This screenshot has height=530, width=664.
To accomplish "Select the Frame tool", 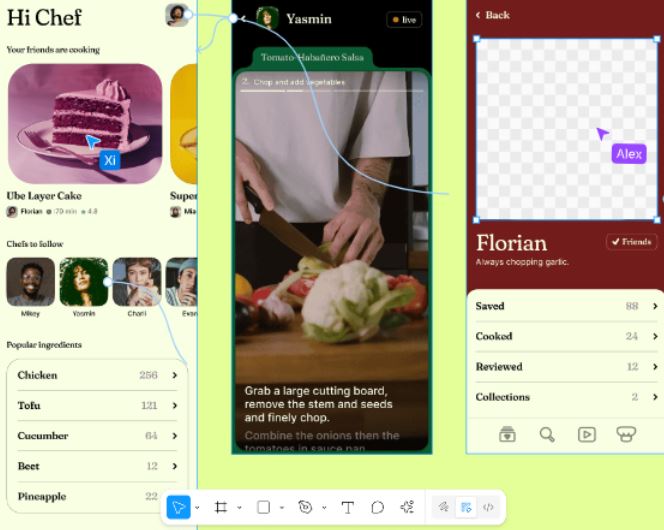I will (x=221, y=507).
